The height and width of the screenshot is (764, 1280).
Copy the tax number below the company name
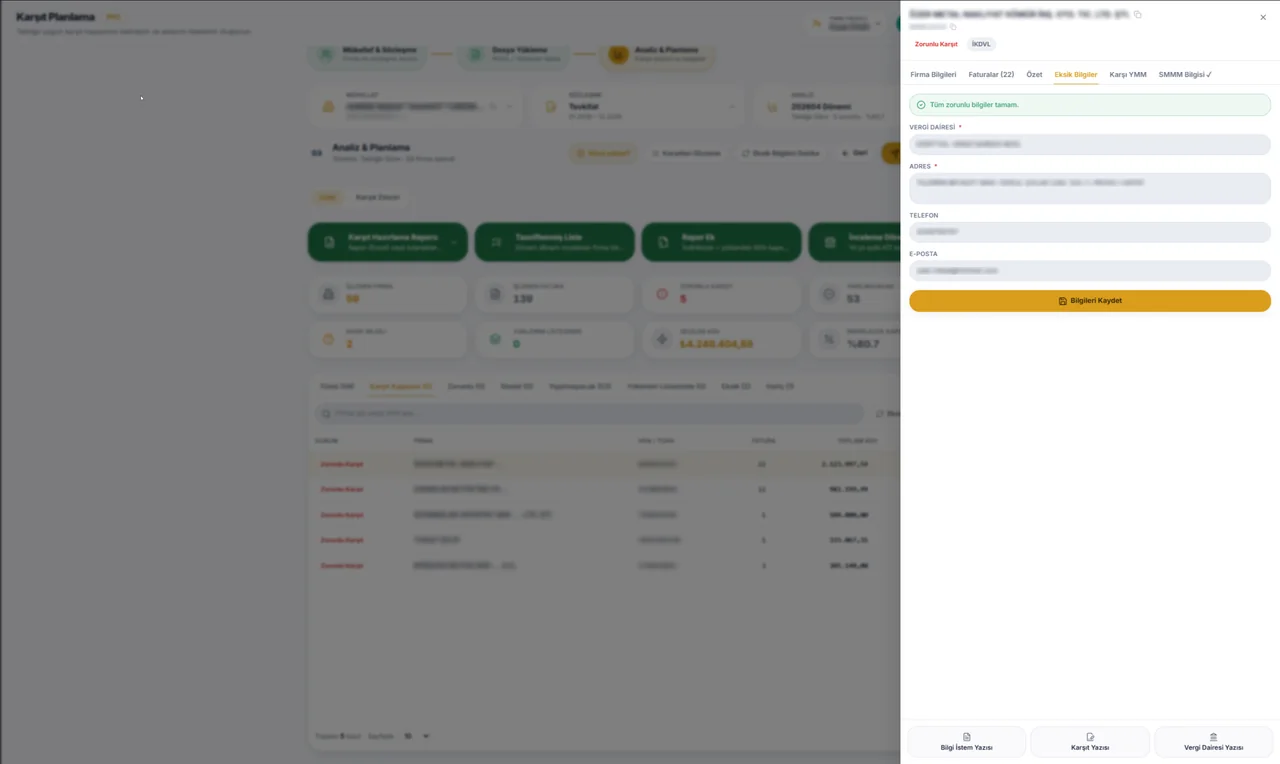pyautogui.click(x=953, y=27)
